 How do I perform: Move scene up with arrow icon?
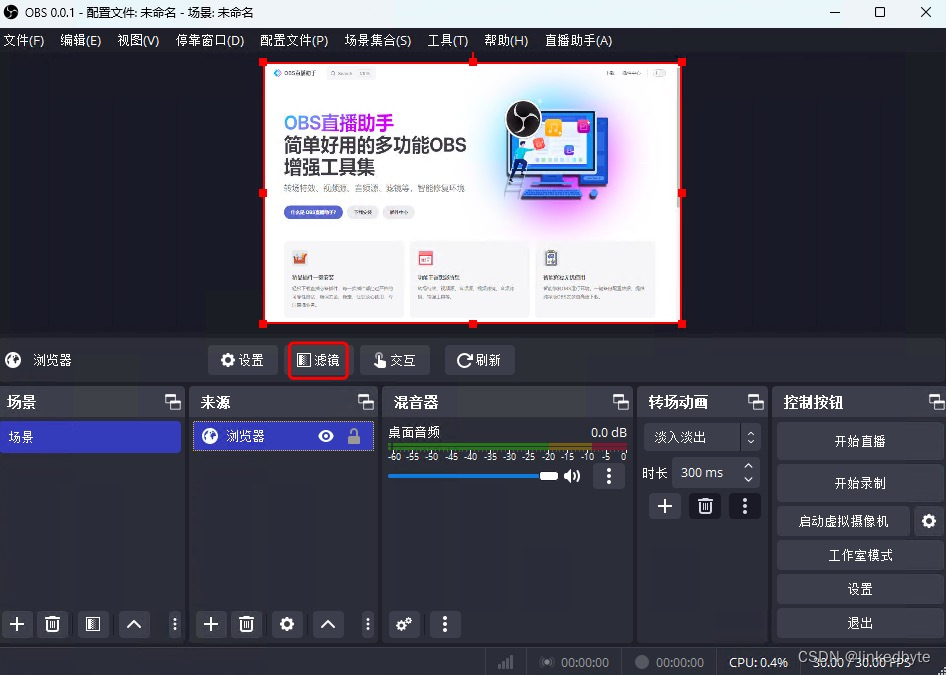pos(134,624)
